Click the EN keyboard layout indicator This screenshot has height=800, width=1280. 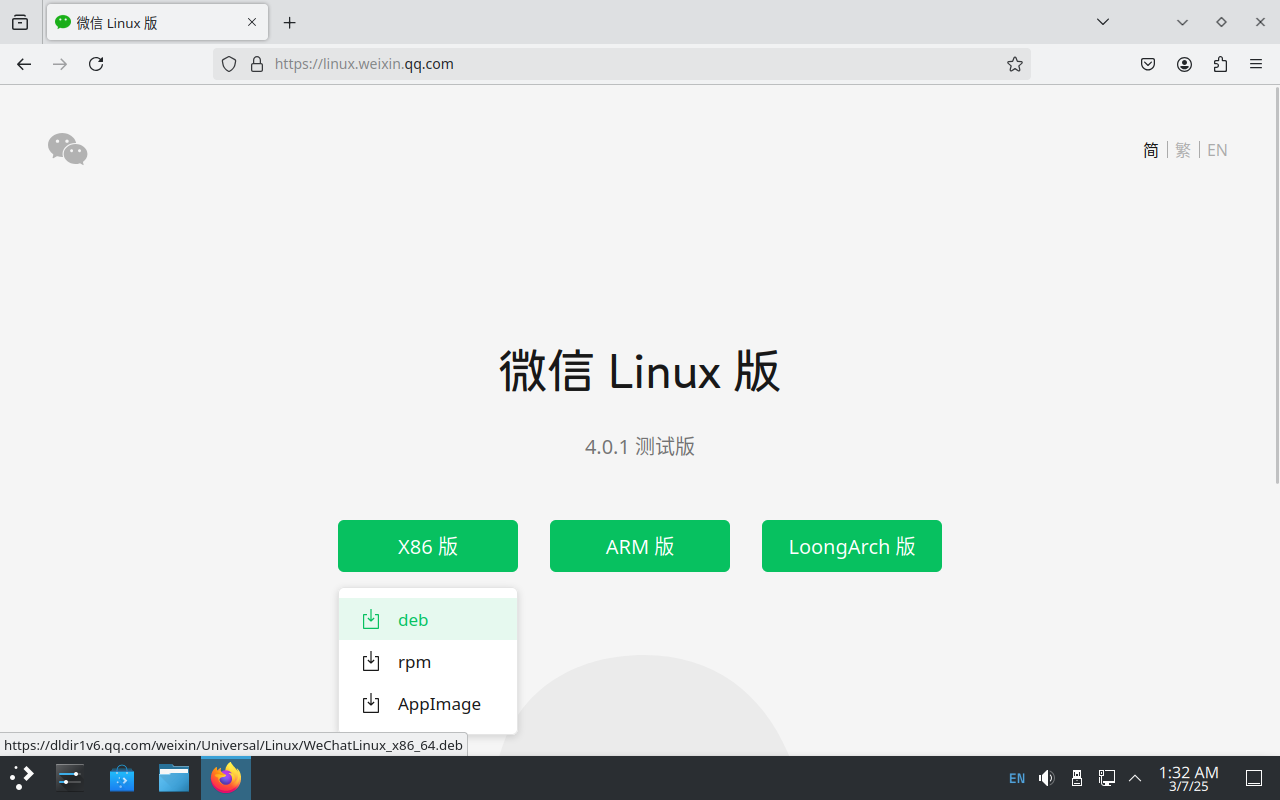[1017, 778]
